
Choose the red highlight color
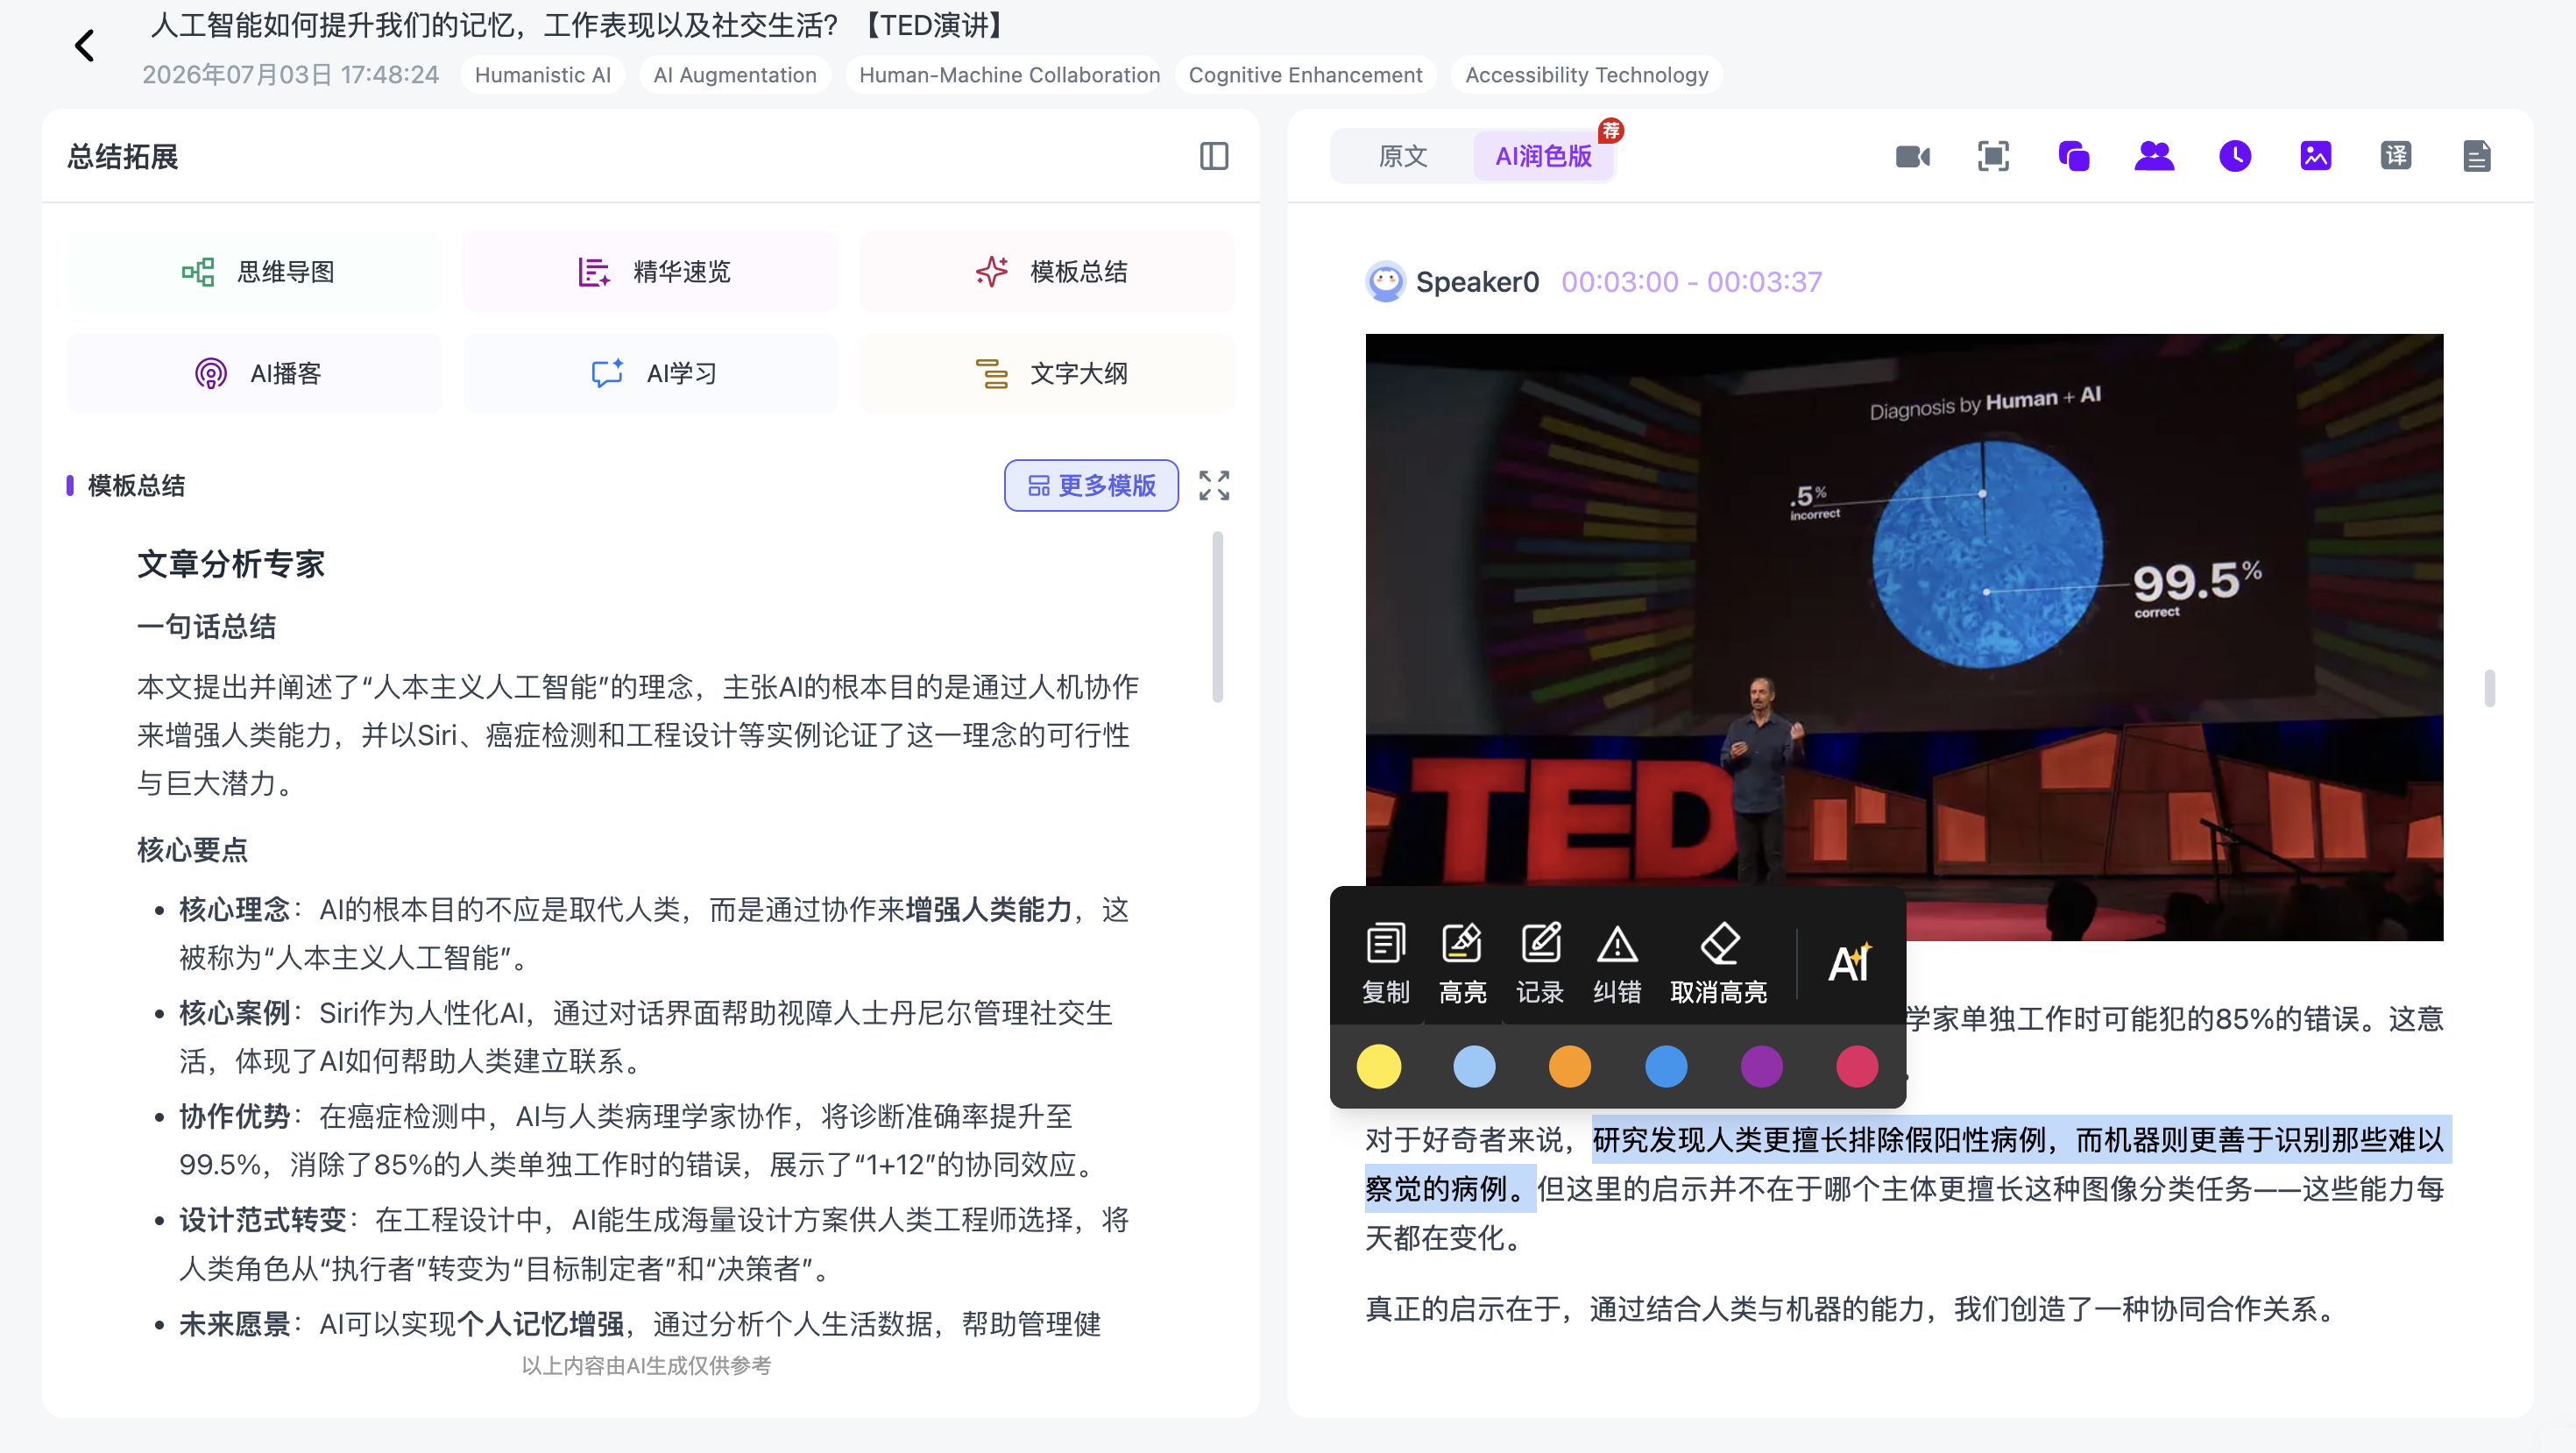1857,1066
